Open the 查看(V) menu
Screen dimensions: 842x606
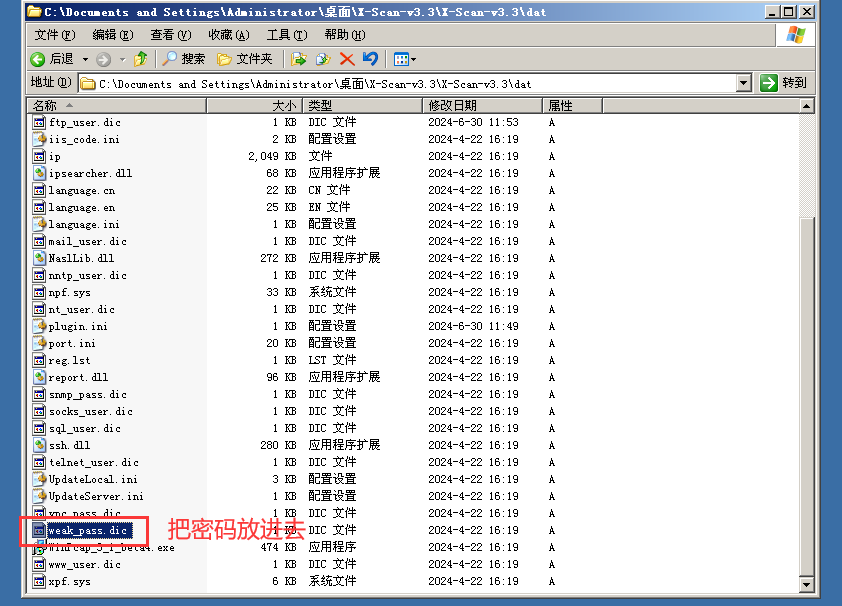click(171, 35)
